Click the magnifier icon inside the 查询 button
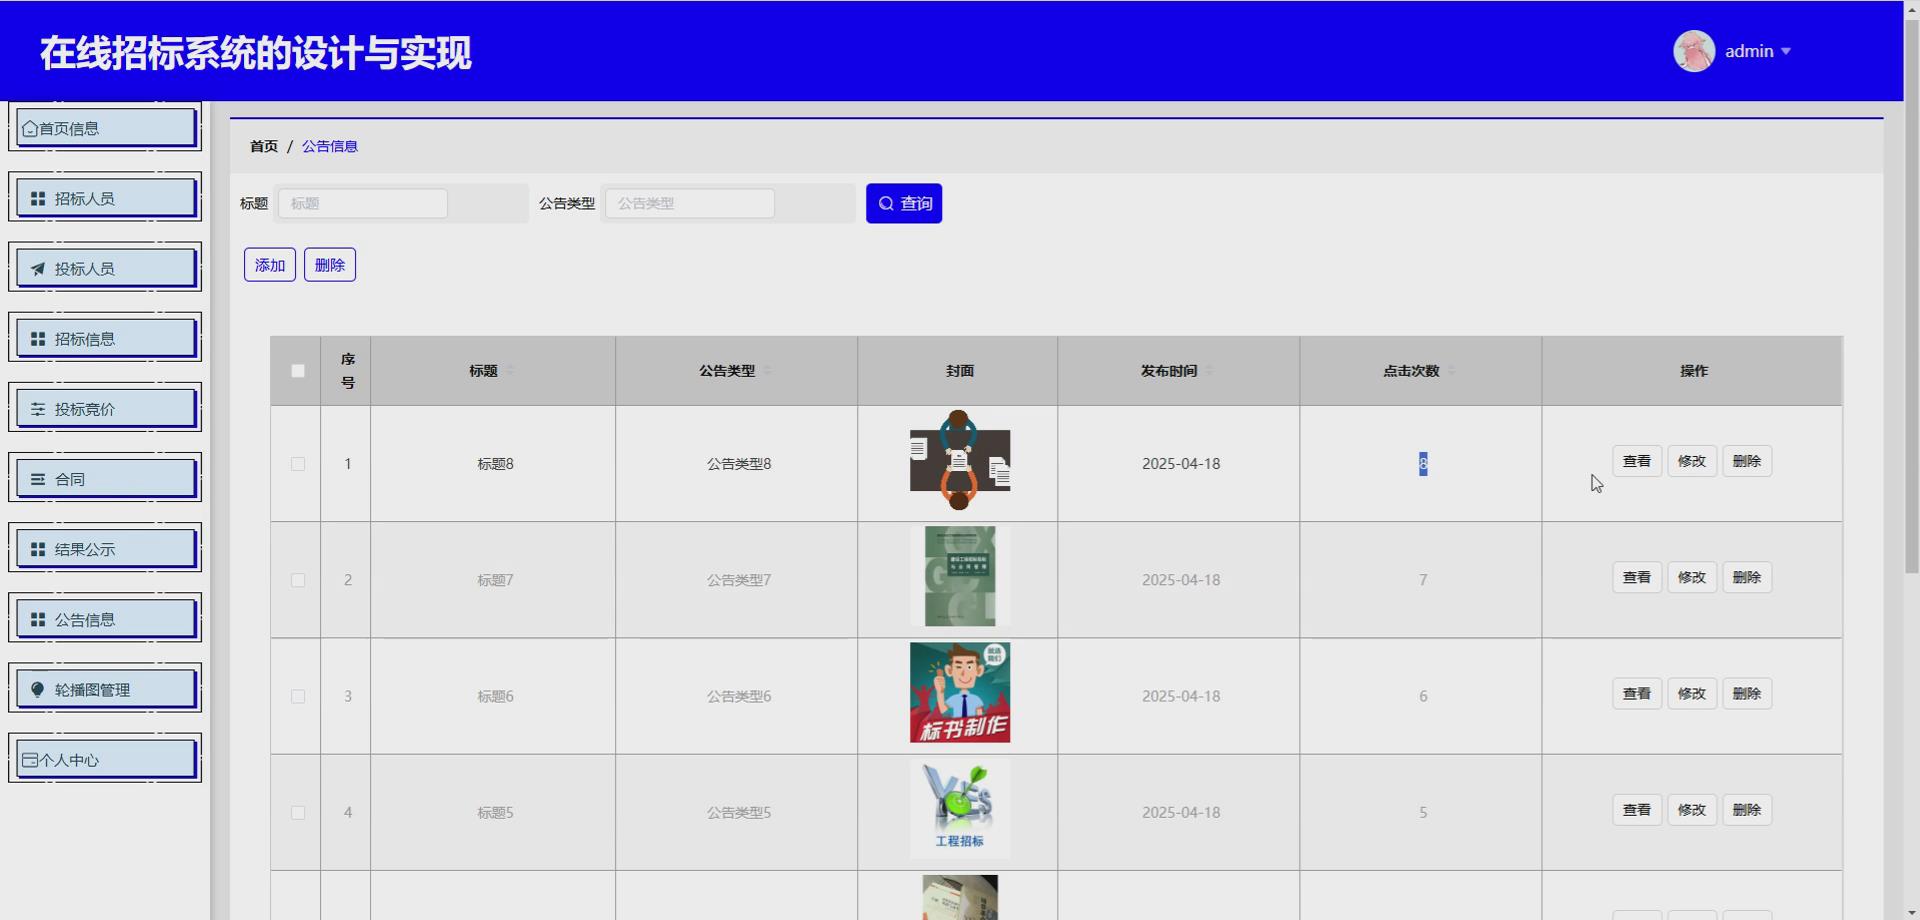 pyautogui.click(x=886, y=203)
